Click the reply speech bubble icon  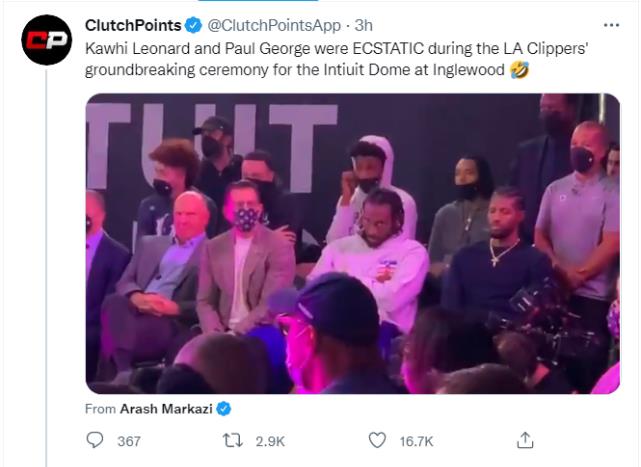tap(96, 440)
